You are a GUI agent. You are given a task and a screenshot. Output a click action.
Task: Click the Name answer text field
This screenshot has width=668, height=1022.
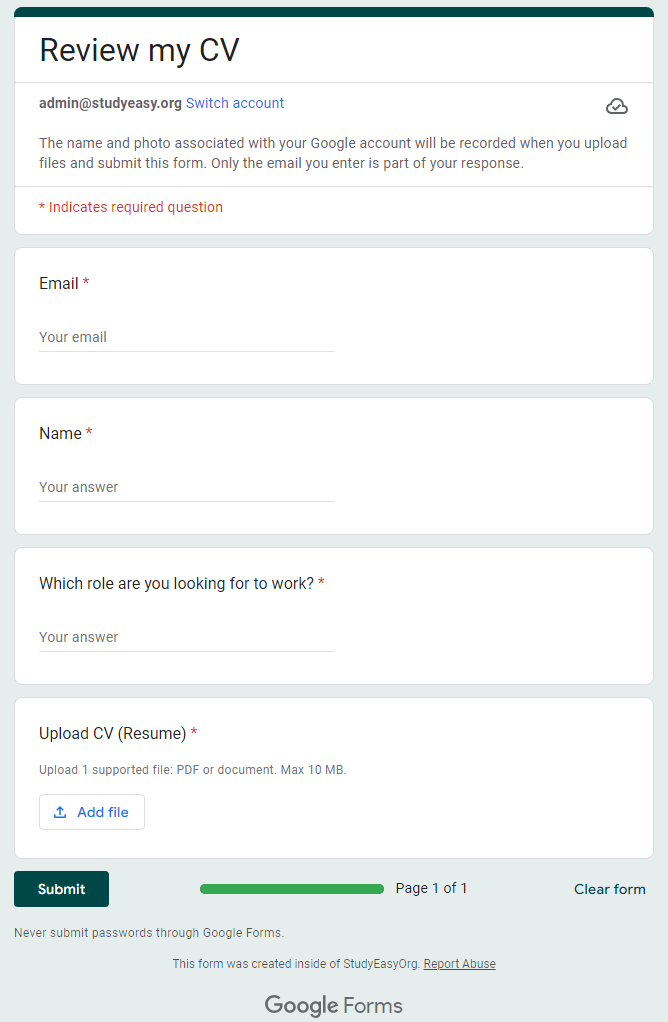[x=186, y=488]
